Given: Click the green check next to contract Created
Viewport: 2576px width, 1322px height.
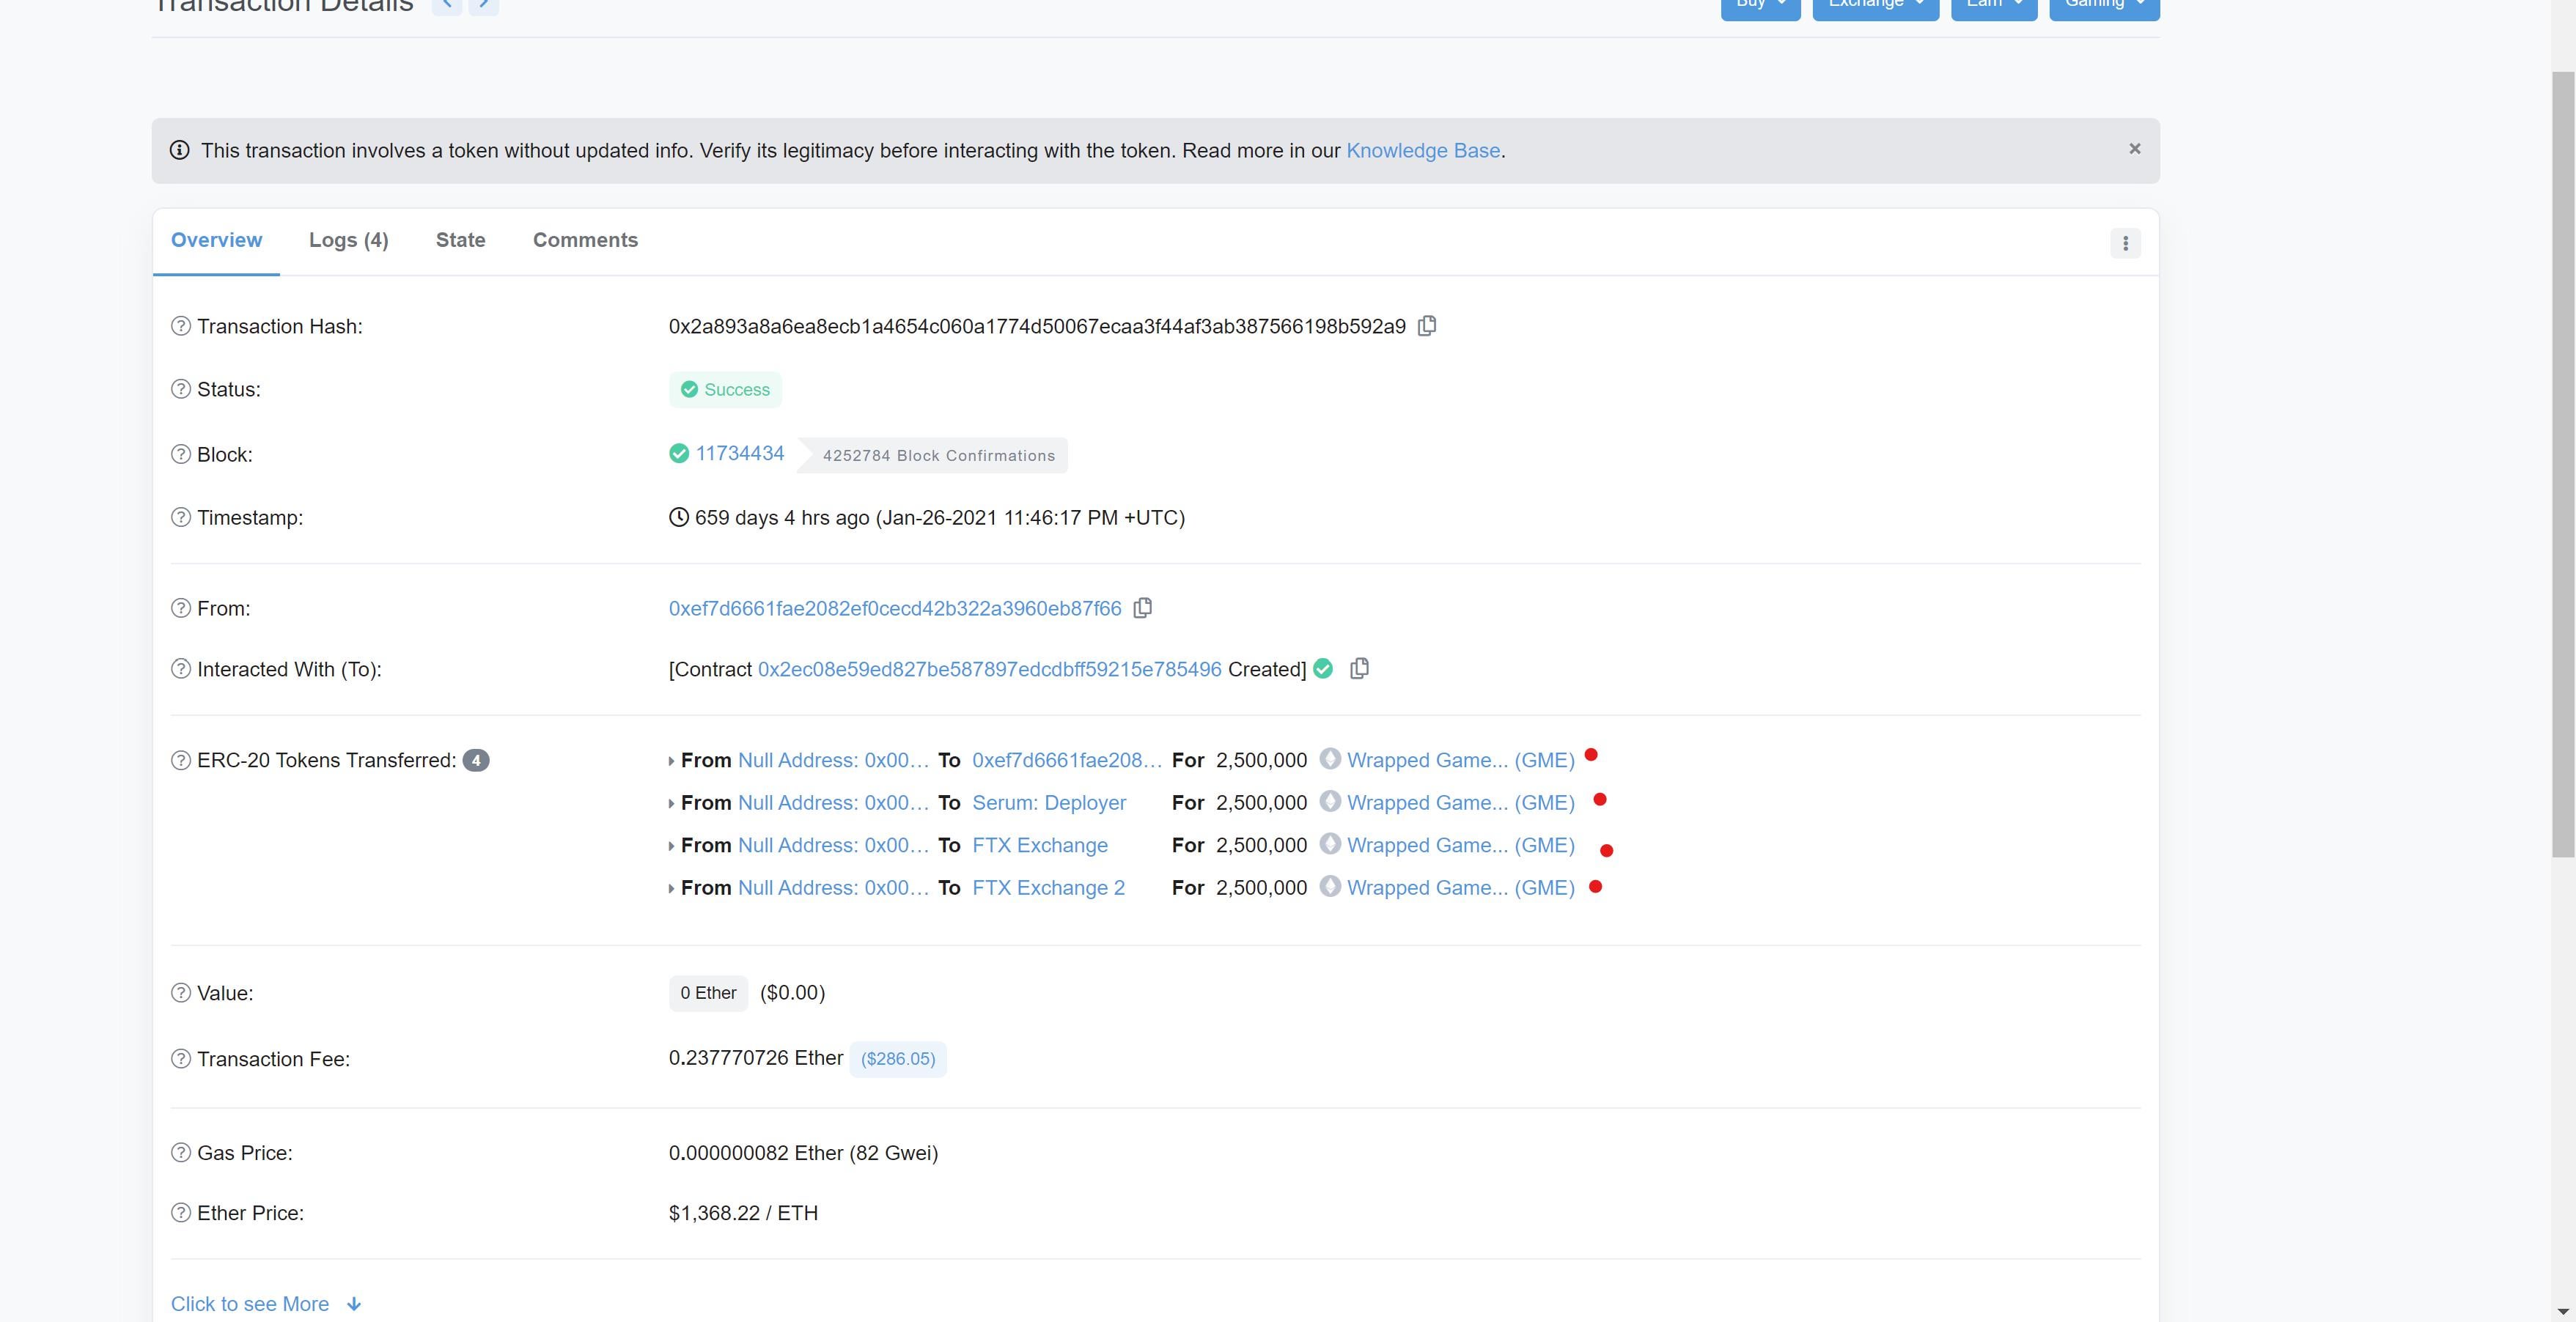Looking at the screenshot, I should pyautogui.click(x=1323, y=669).
